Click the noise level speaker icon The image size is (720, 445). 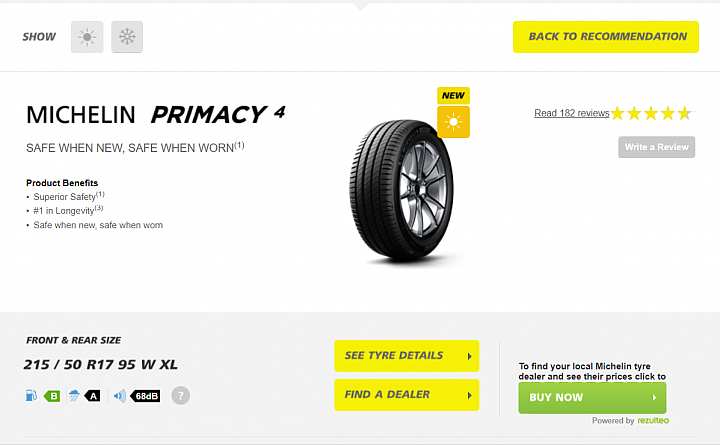(119, 395)
